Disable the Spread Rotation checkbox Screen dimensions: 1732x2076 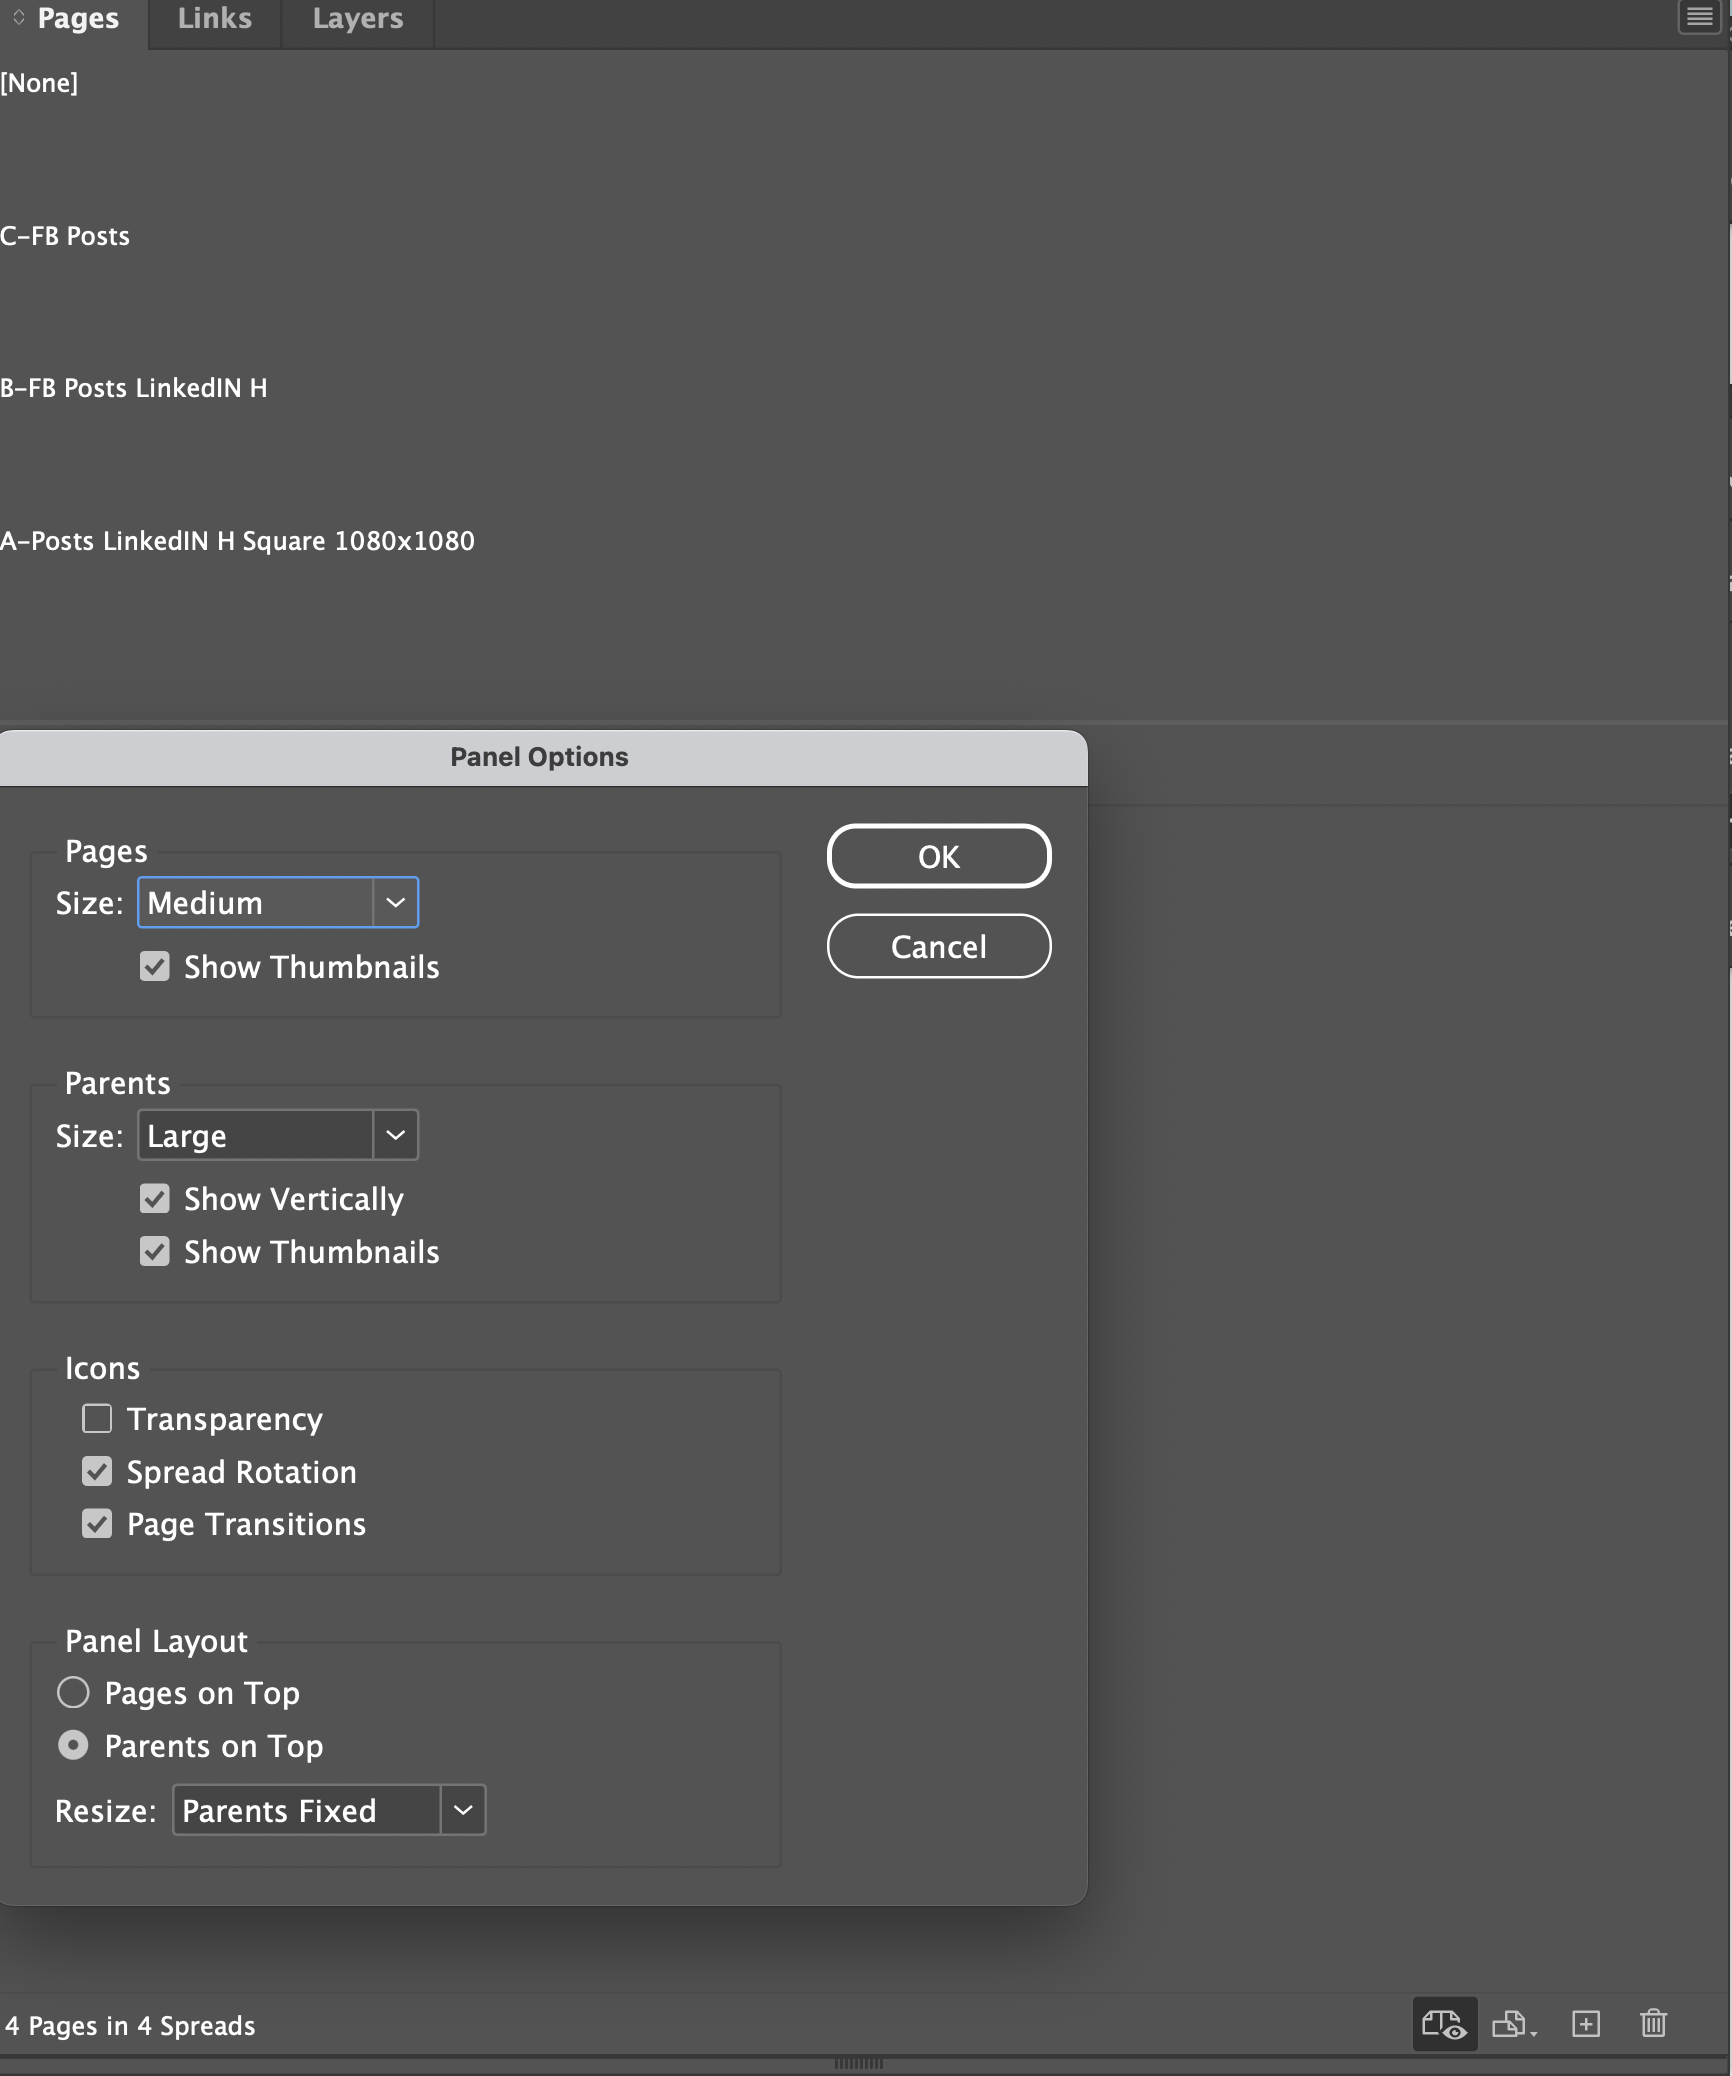click(97, 1471)
